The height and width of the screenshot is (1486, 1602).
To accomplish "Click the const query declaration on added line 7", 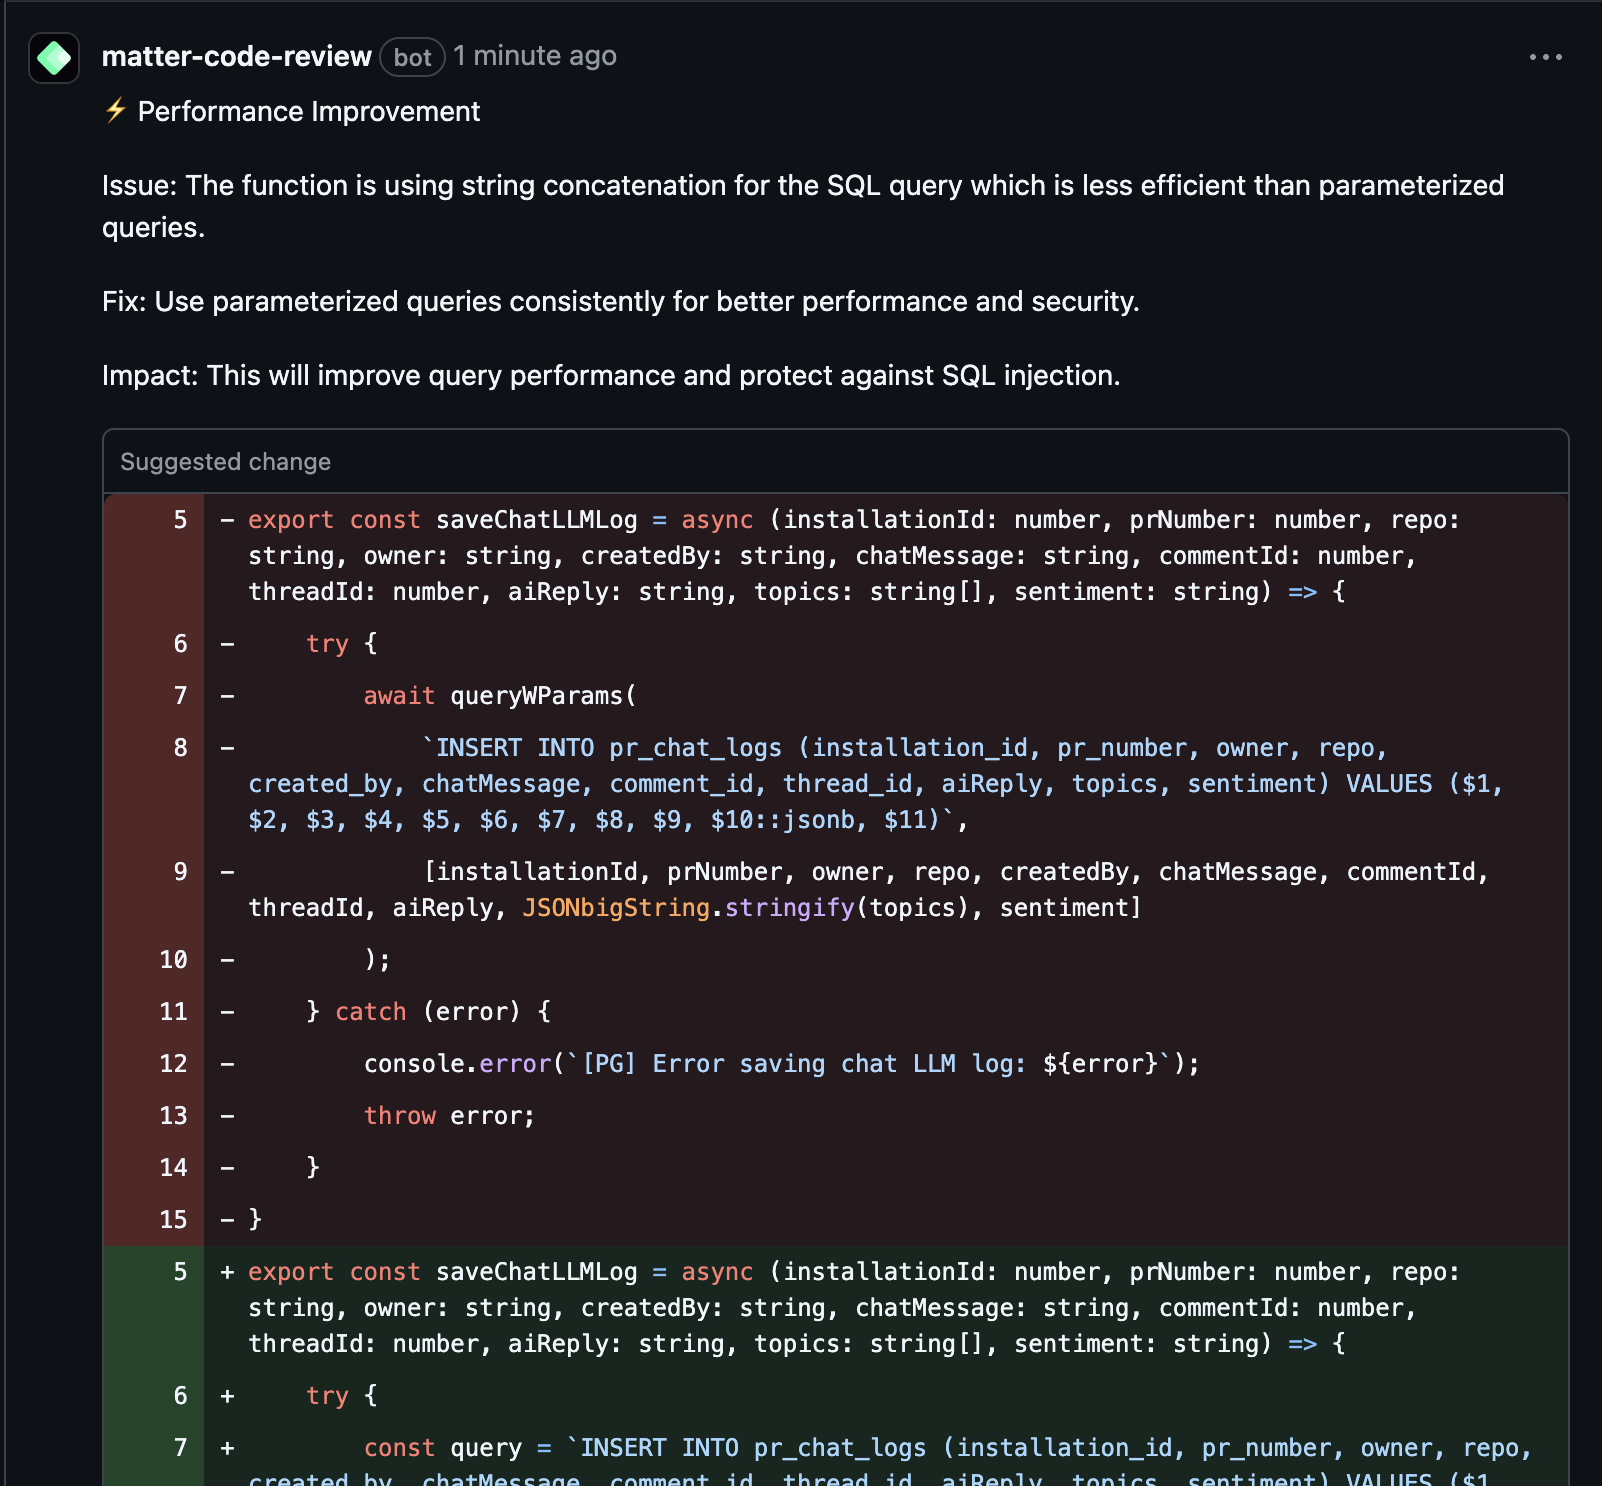I will (x=447, y=1447).
